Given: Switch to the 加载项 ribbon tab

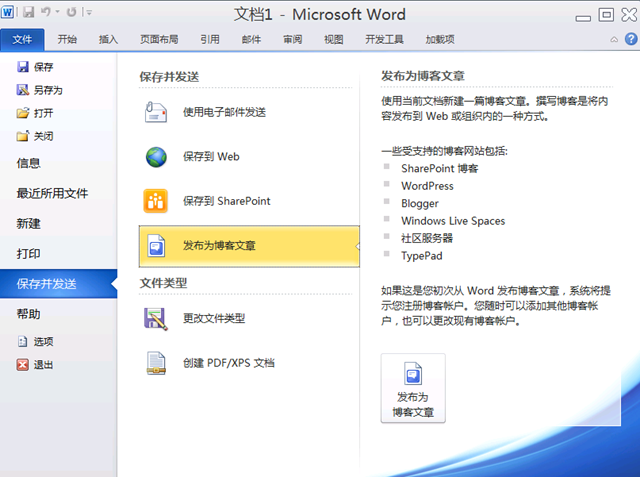Looking at the screenshot, I should click(440, 40).
